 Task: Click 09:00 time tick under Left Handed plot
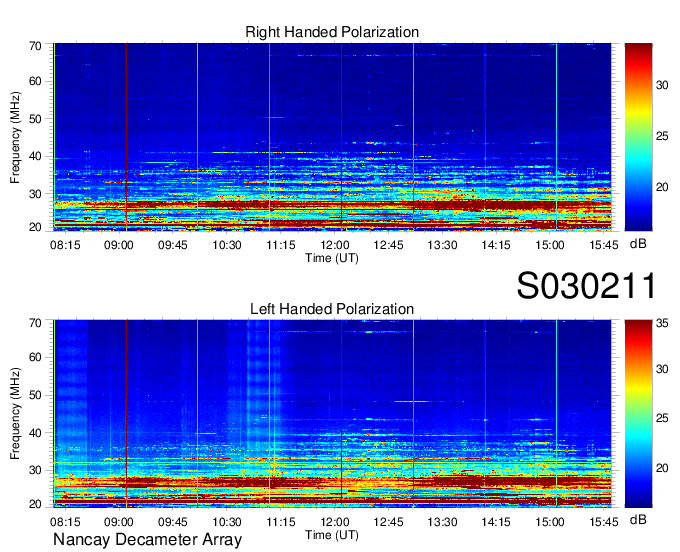(119, 521)
